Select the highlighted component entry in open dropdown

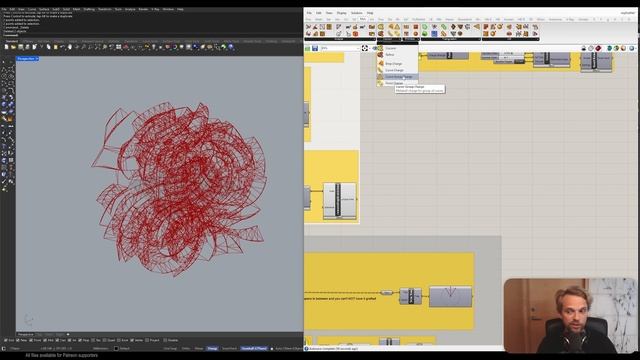tap(398, 77)
